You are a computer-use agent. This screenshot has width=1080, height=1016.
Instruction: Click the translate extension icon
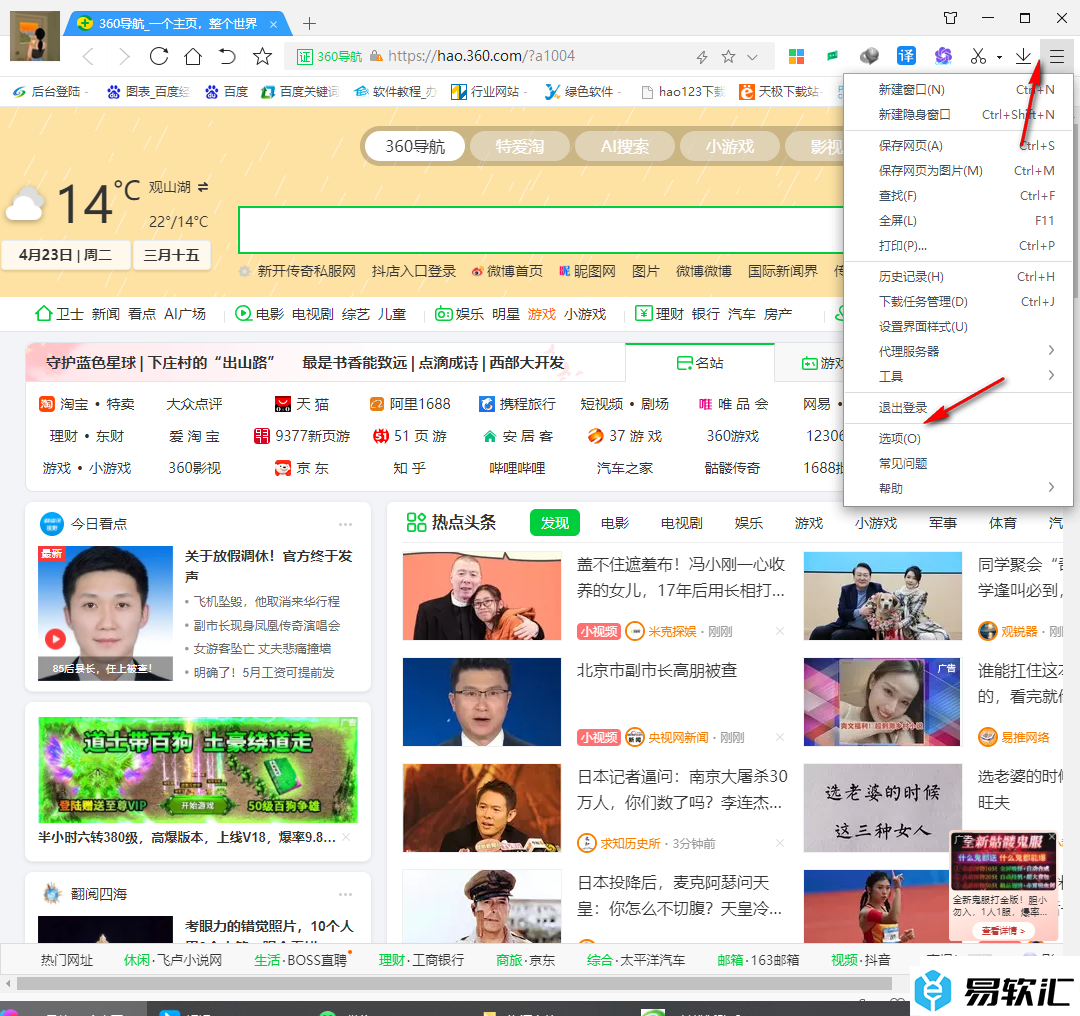906,56
